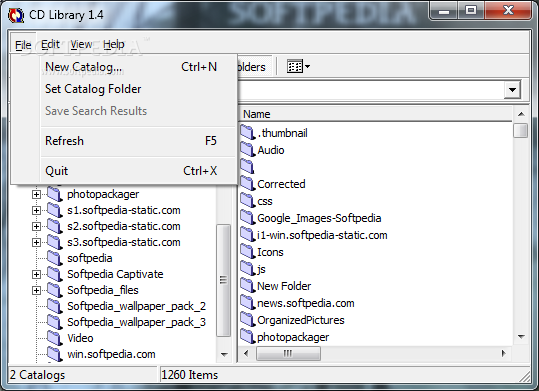Open the Edit menu
The height and width of the screenshot is (391, 539).
[x=50, y=44]
